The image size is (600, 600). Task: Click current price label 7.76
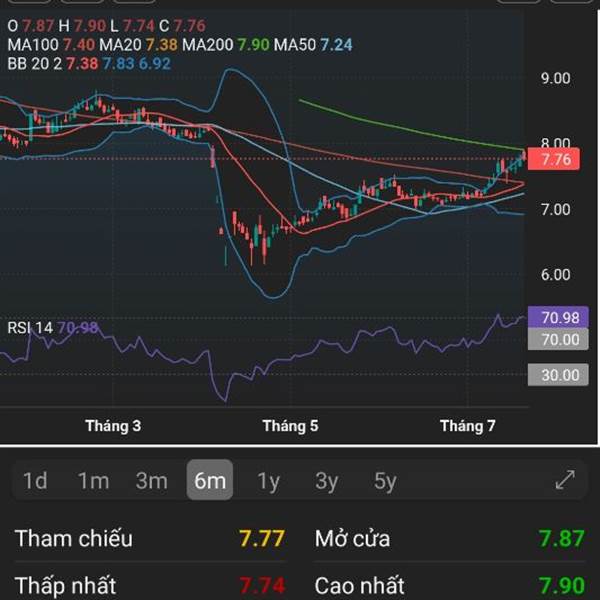[x=553, y=159]
